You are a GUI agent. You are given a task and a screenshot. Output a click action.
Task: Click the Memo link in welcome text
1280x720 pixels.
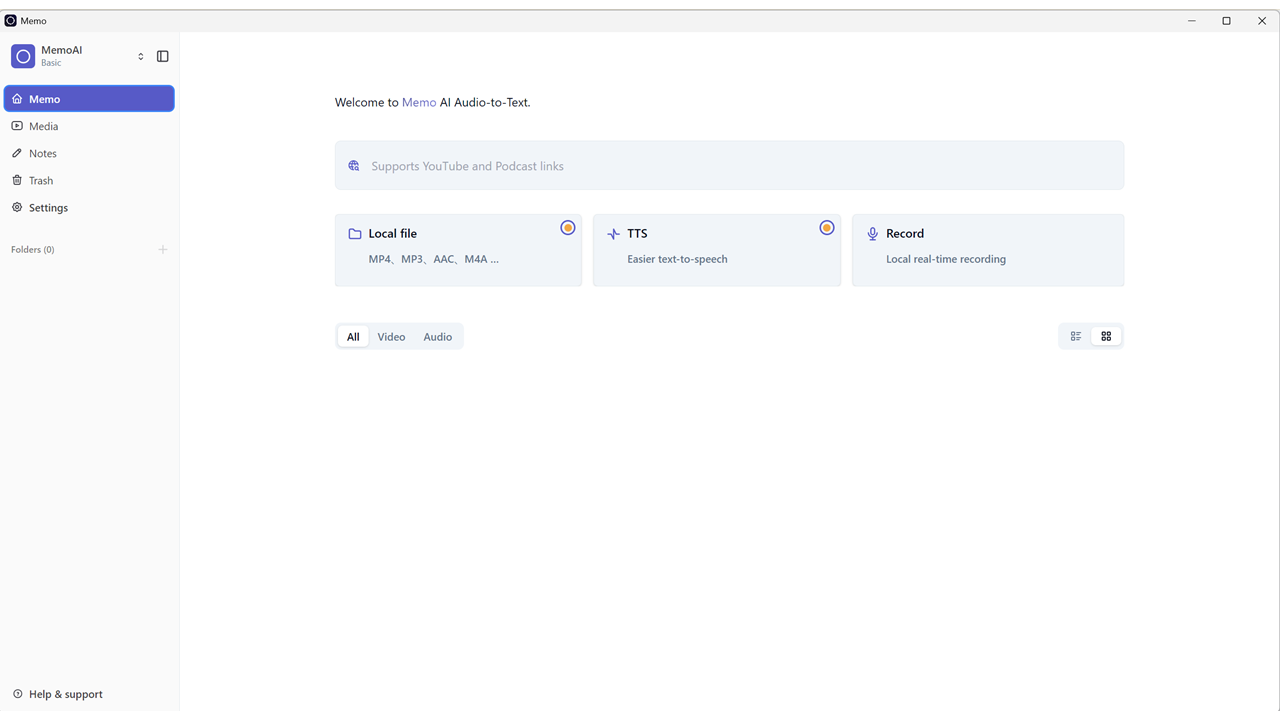(x=419, y=103)
